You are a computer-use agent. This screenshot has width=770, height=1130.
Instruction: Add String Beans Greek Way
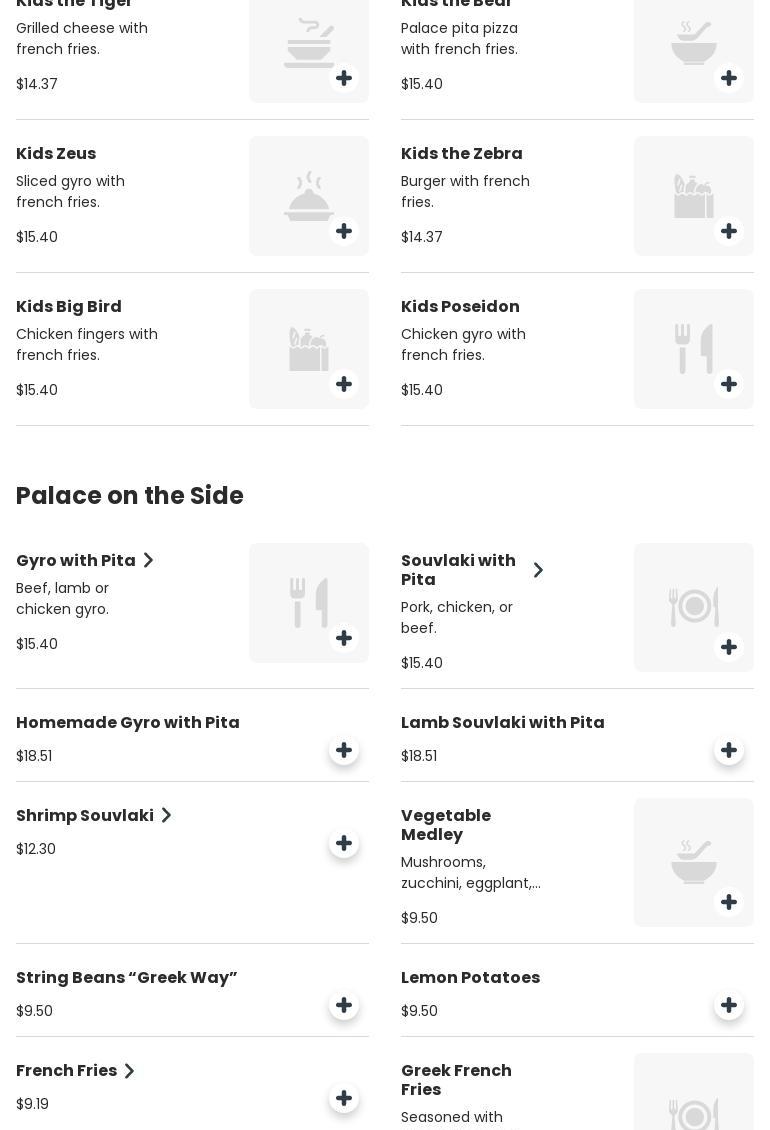coord(344,1005)
